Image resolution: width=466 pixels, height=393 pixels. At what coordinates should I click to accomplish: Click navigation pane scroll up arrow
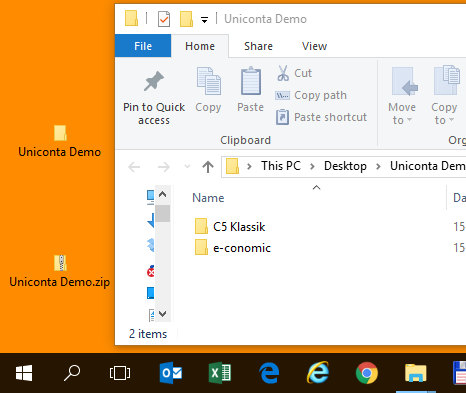tap(162, 194)
